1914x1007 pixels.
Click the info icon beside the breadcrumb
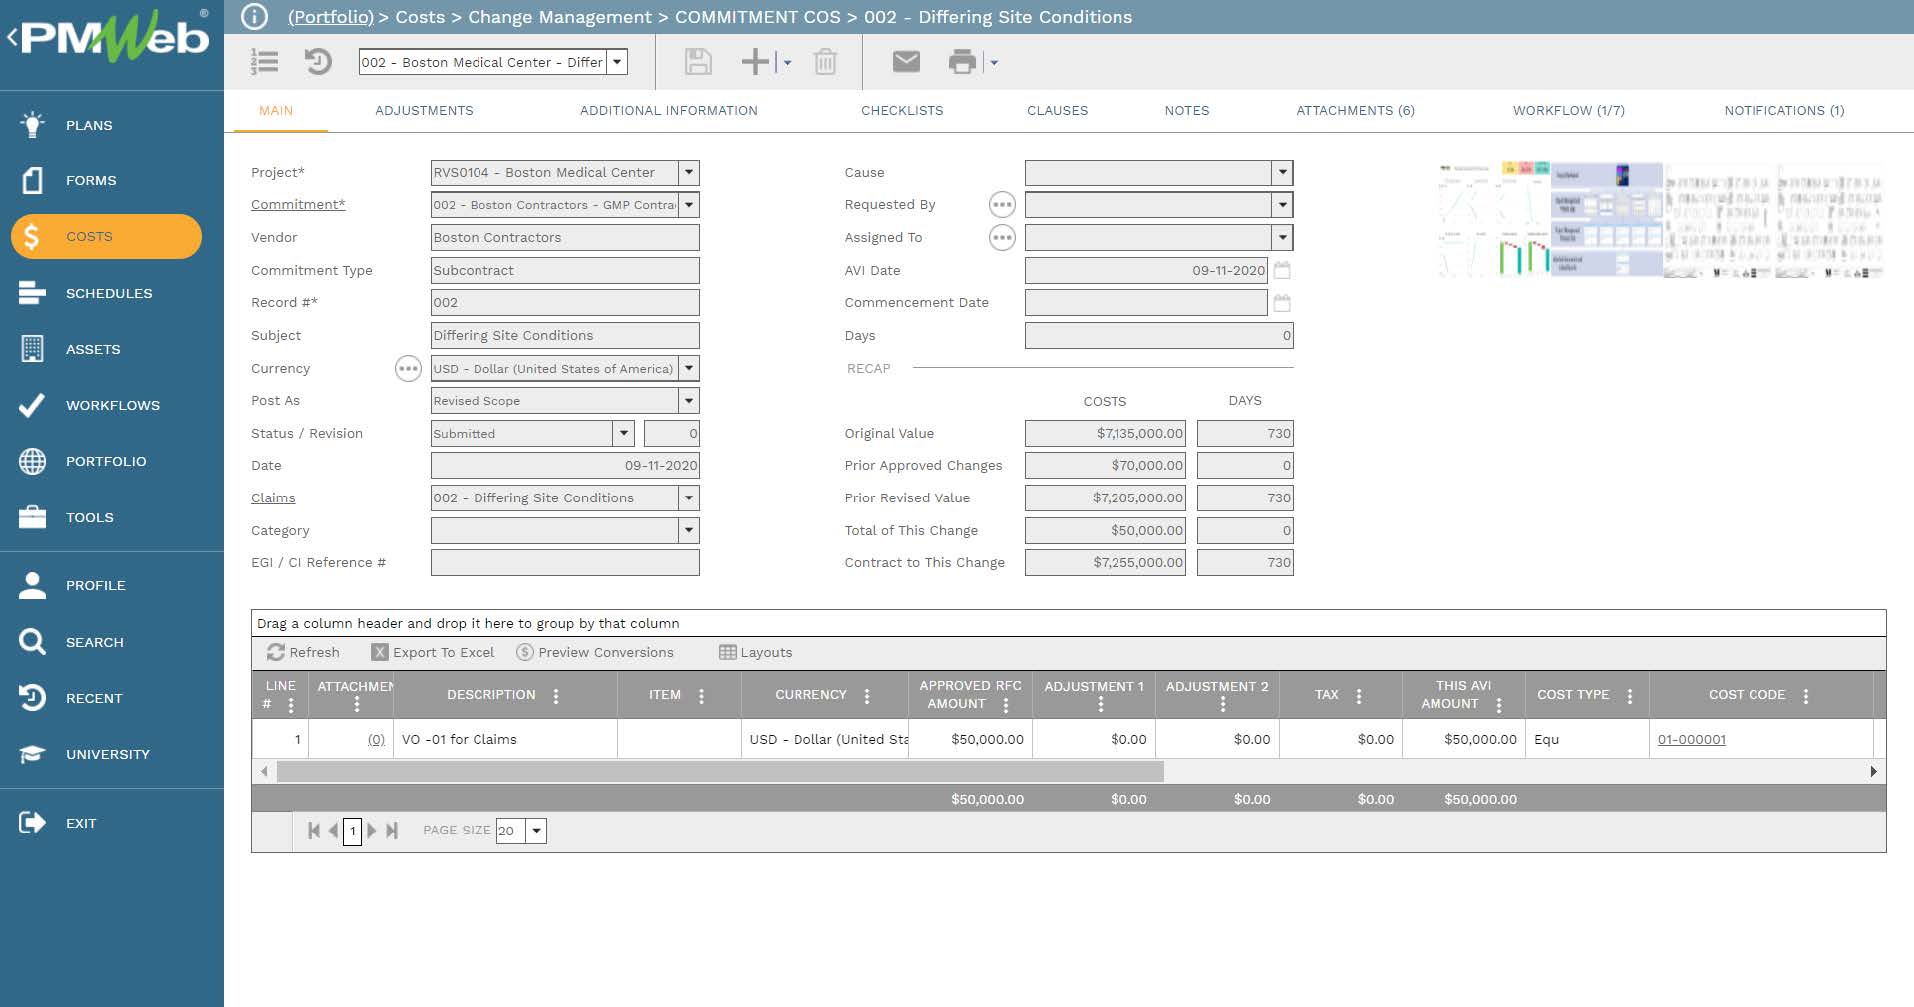pyautogui.click(x=255, y=17)
